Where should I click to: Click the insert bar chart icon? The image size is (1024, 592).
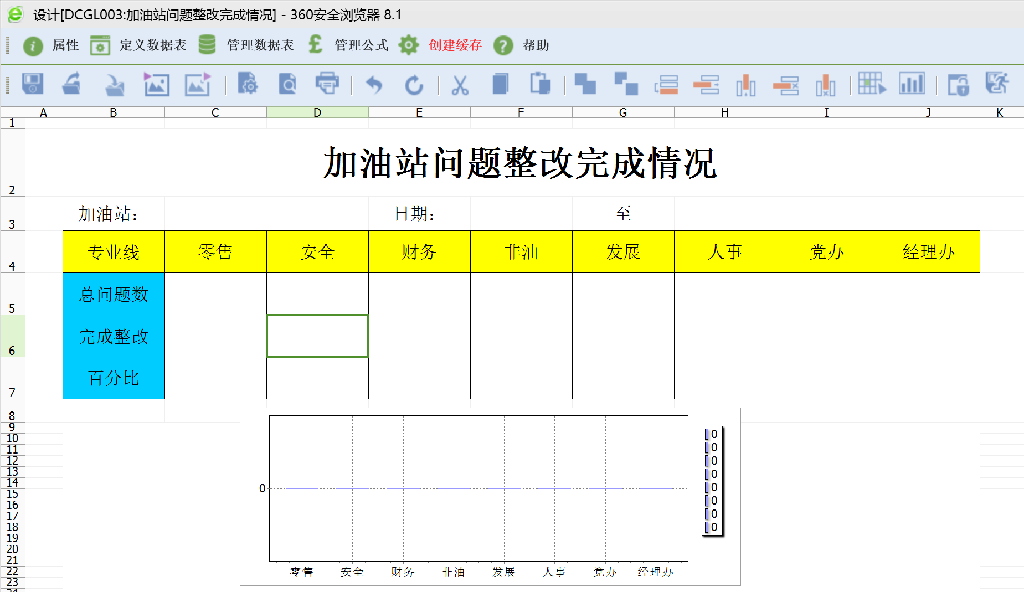[911, 85]
